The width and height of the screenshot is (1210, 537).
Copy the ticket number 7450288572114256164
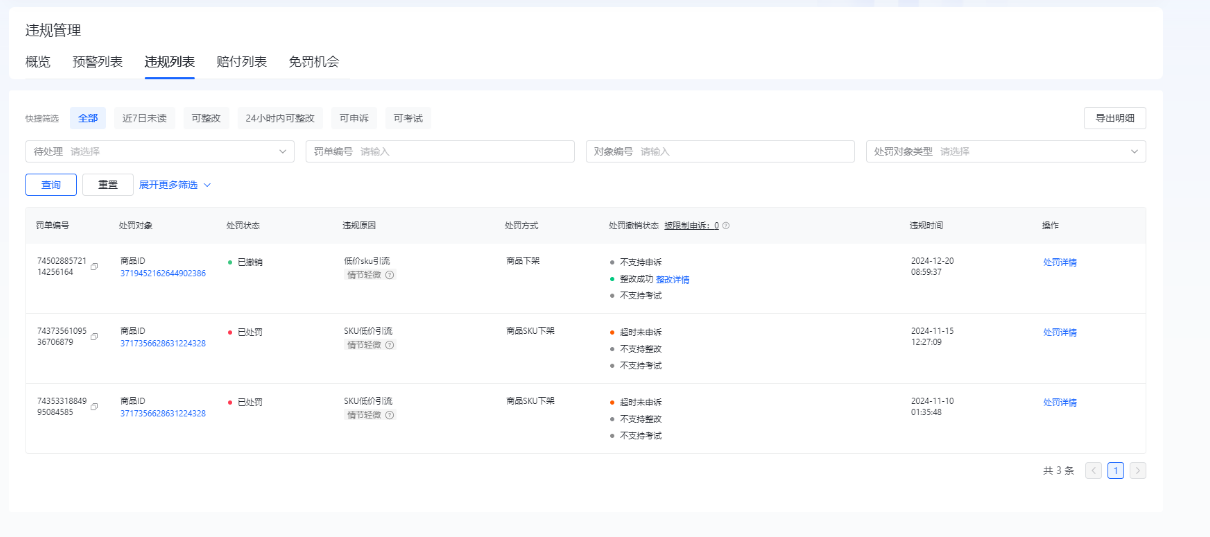(94, 267)
